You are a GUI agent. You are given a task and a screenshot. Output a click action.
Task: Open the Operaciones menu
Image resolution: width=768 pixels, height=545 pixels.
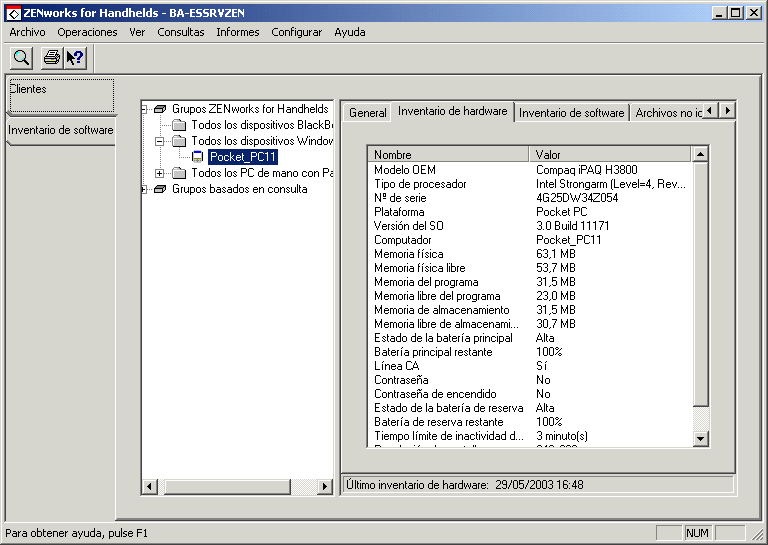click(x=87, y=32)
